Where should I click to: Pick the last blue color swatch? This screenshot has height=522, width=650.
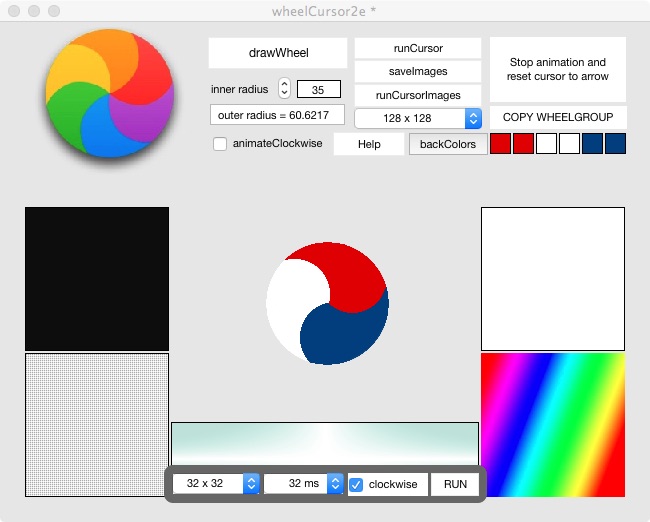pos(615,144)
